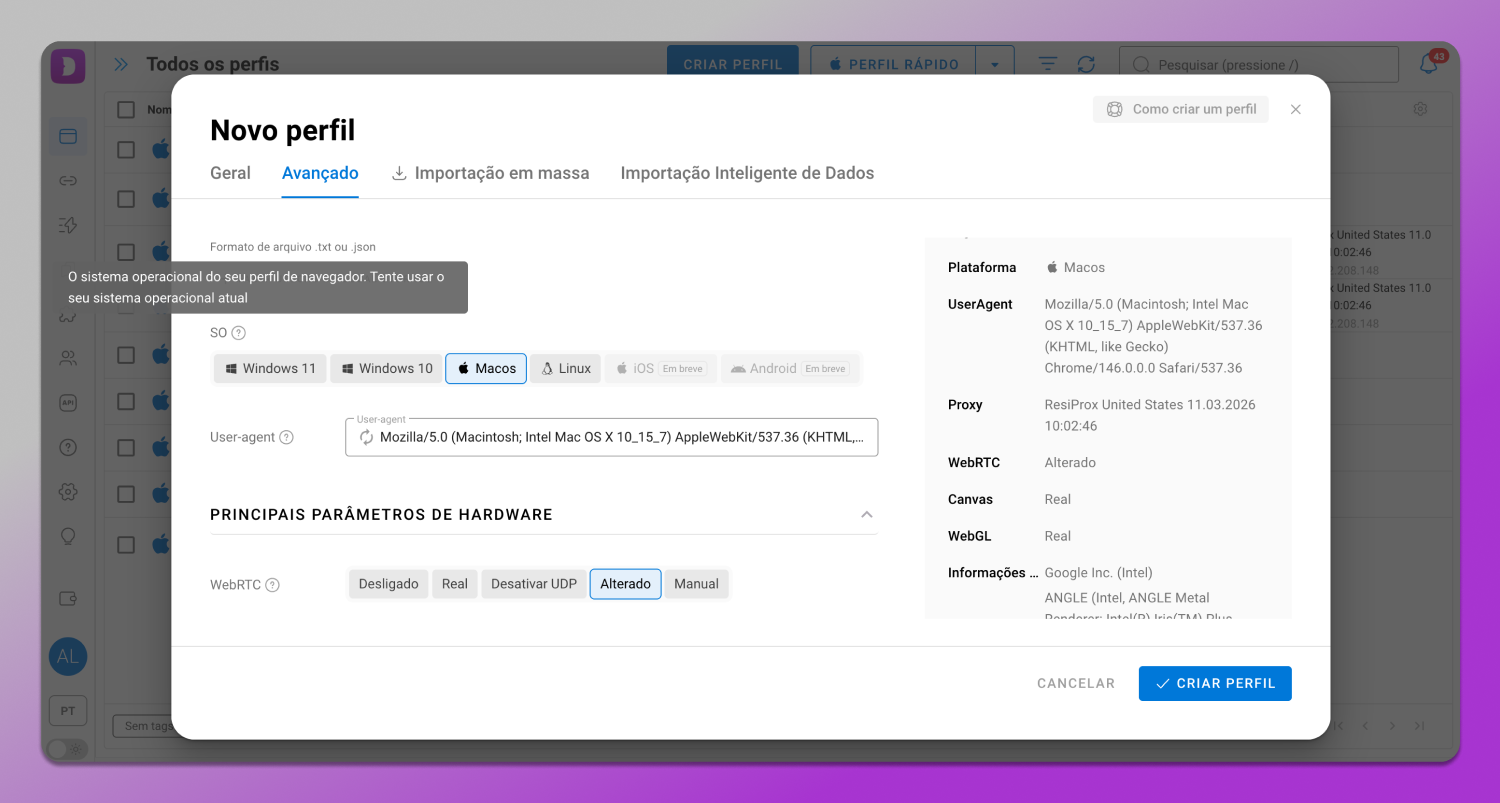This screenshot has height=803, width=1500.
Task: Click the help icon beside User-agent label
Action: pos(287,437)
